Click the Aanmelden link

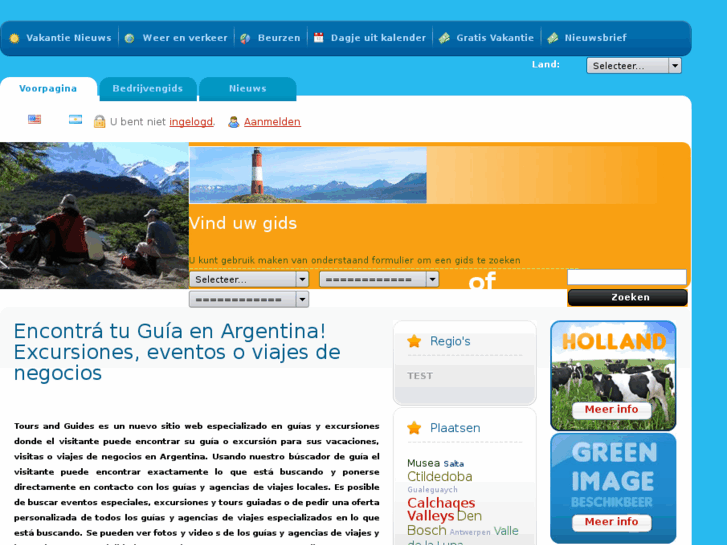coord(272,122)
